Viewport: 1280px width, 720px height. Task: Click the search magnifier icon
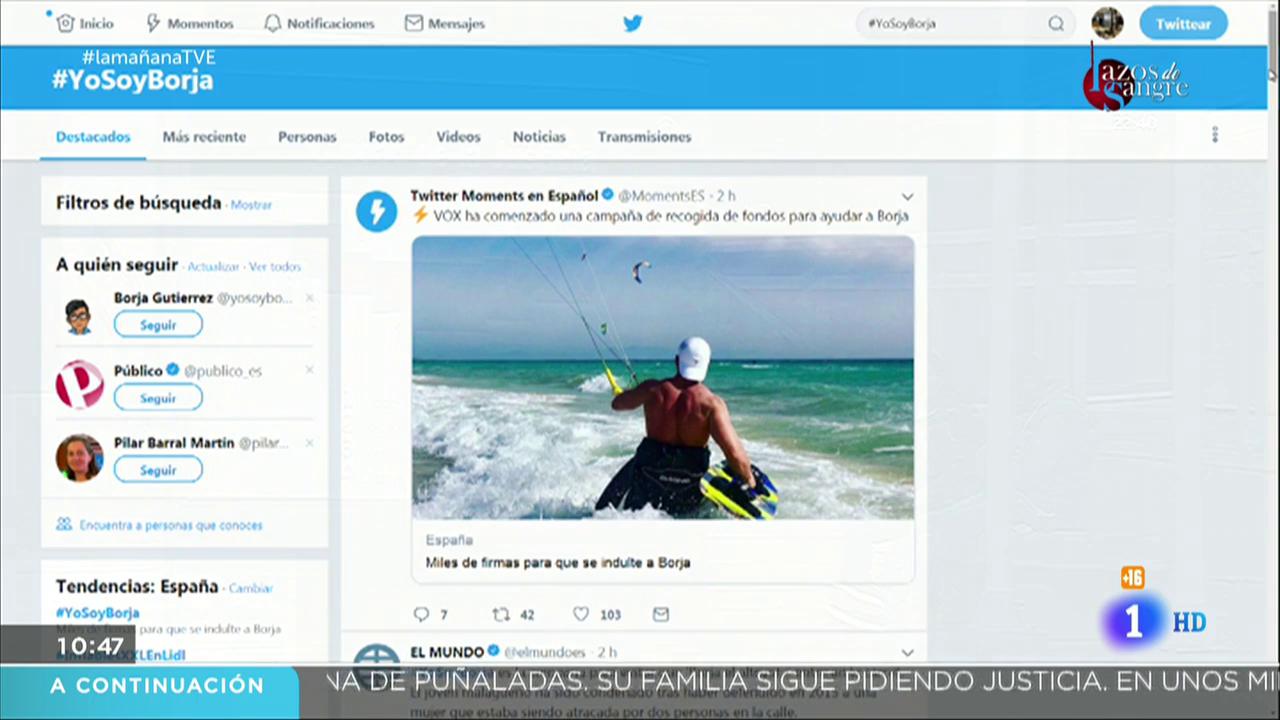1056,24
